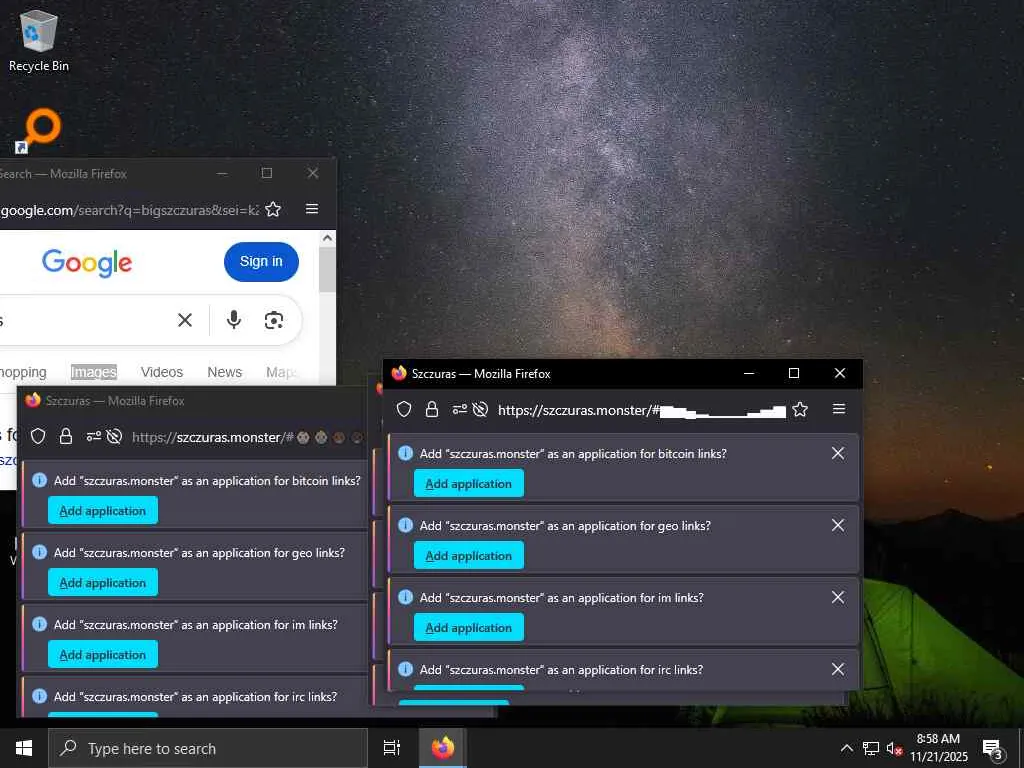Viewport: 1024px width, 768px height.
Task: Click the Google logo
Action: 87,263
